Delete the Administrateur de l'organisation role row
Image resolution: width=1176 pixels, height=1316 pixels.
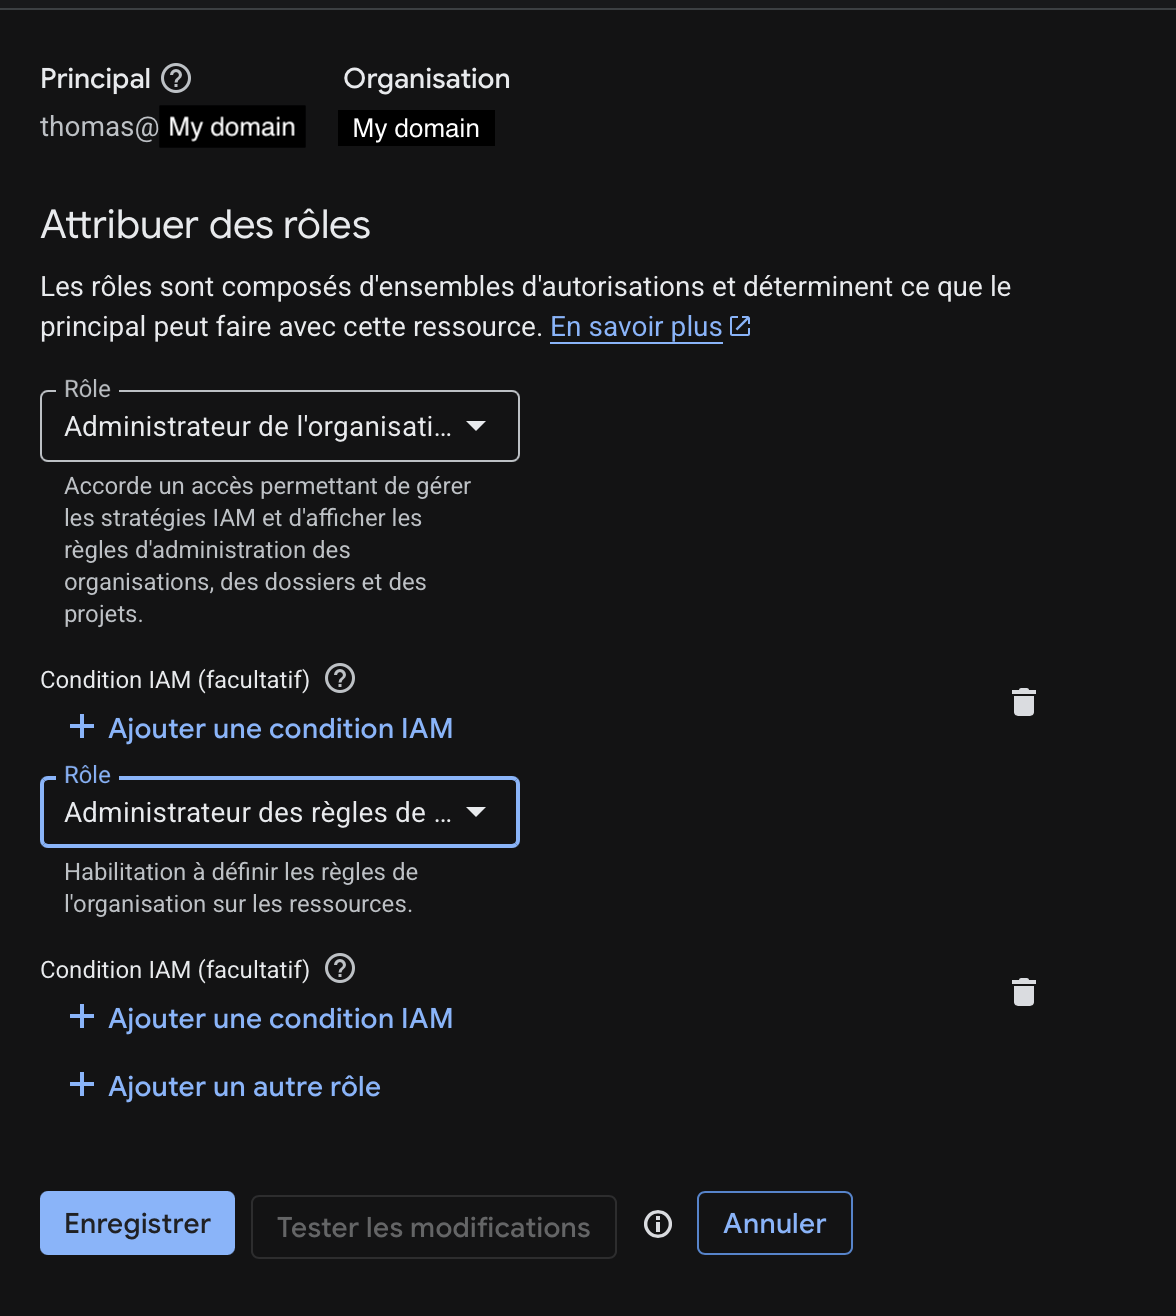(1023, 702)
